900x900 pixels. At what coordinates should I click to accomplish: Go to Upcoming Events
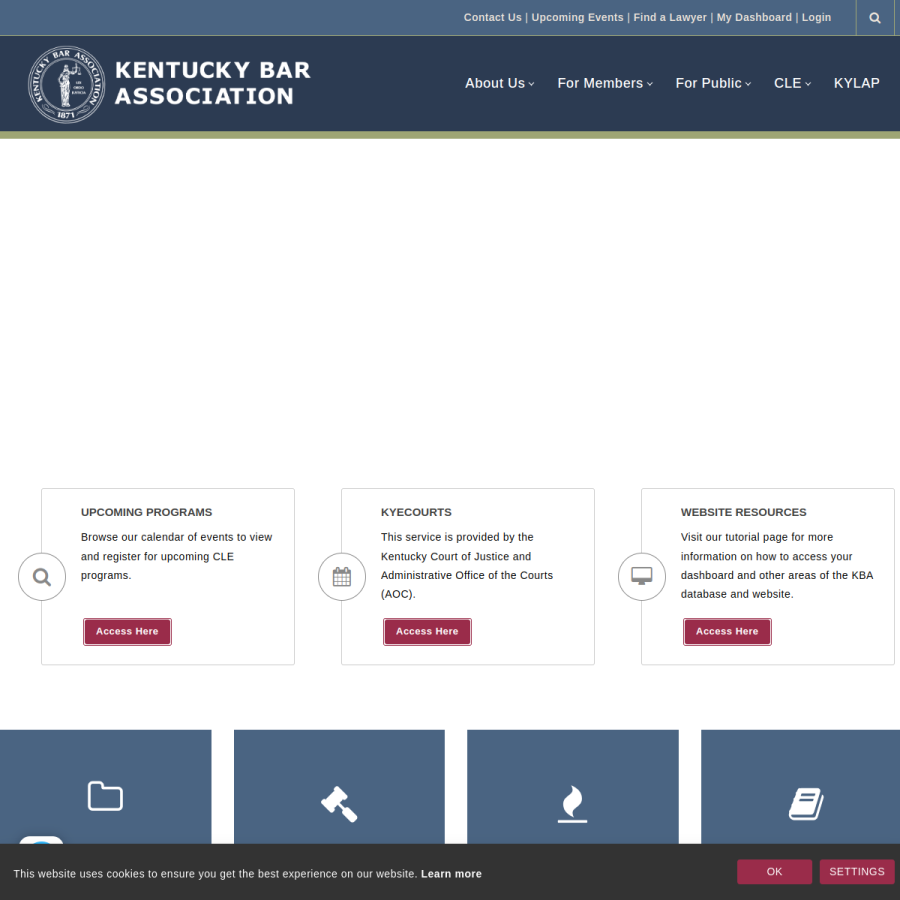[x=577, y=17]
